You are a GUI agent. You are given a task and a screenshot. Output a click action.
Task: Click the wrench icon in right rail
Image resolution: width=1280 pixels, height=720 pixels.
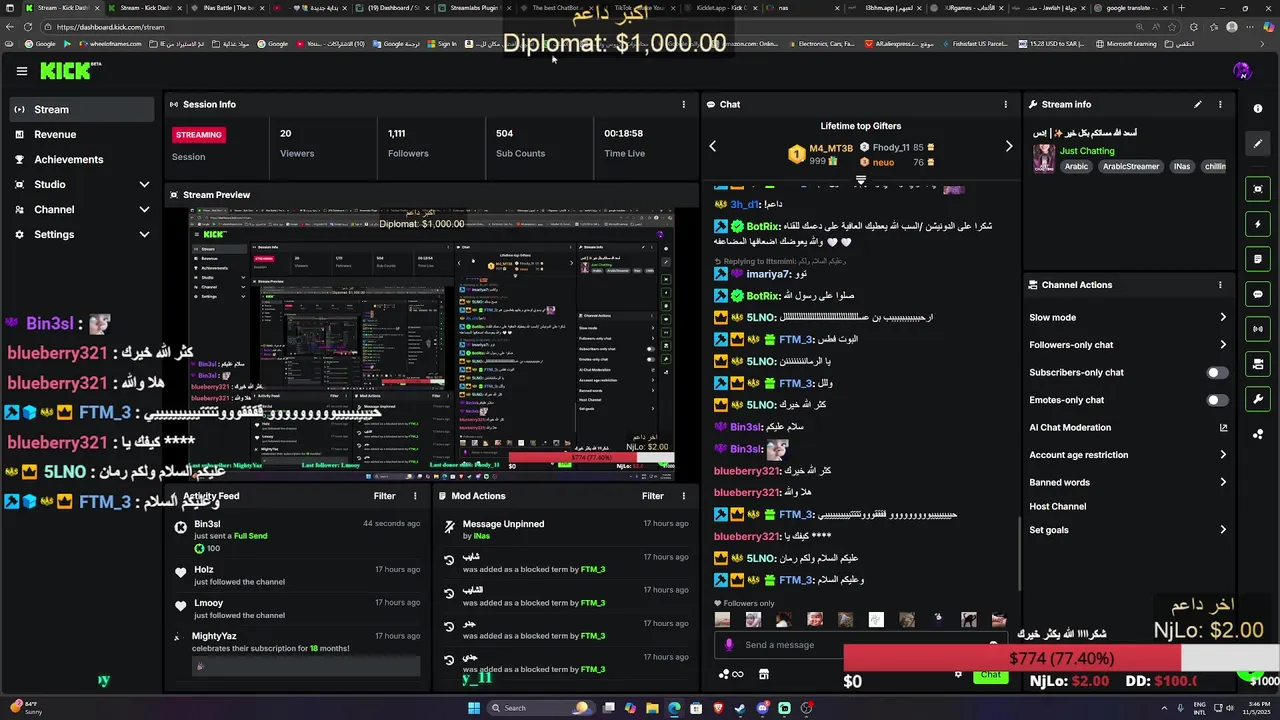[x=1258, y=399]
